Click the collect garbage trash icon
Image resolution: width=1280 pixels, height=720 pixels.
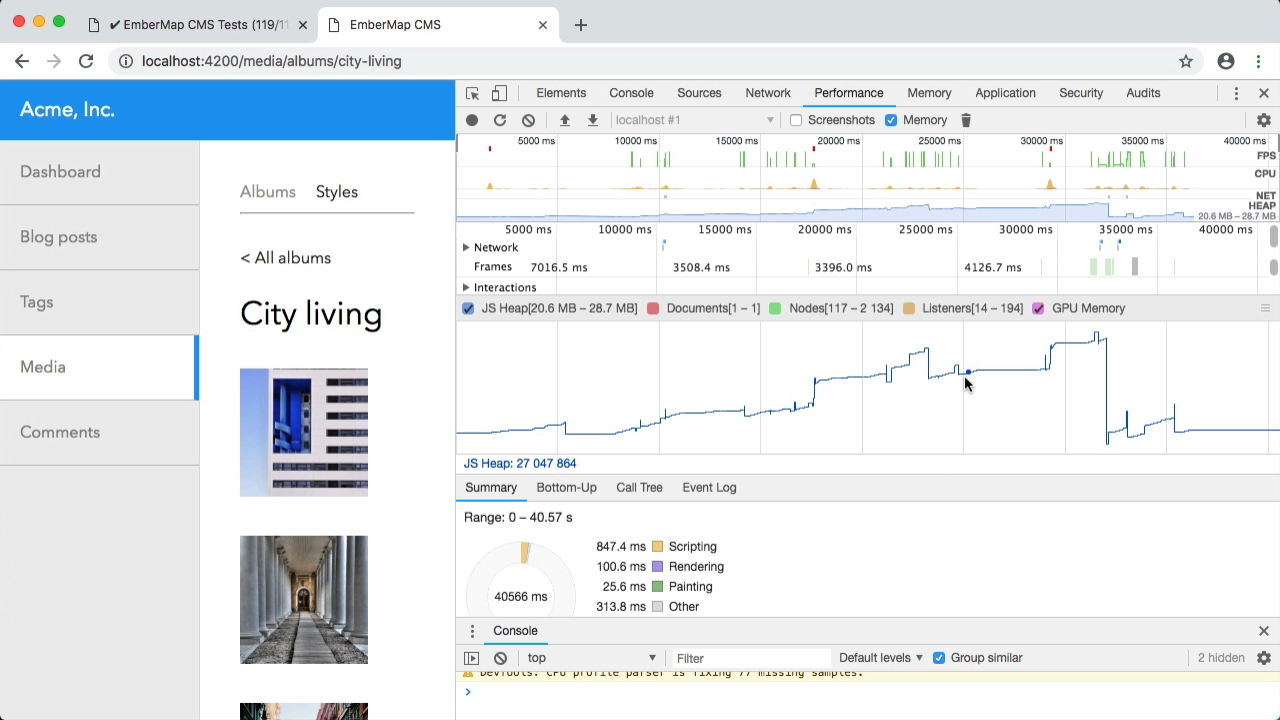966,120
